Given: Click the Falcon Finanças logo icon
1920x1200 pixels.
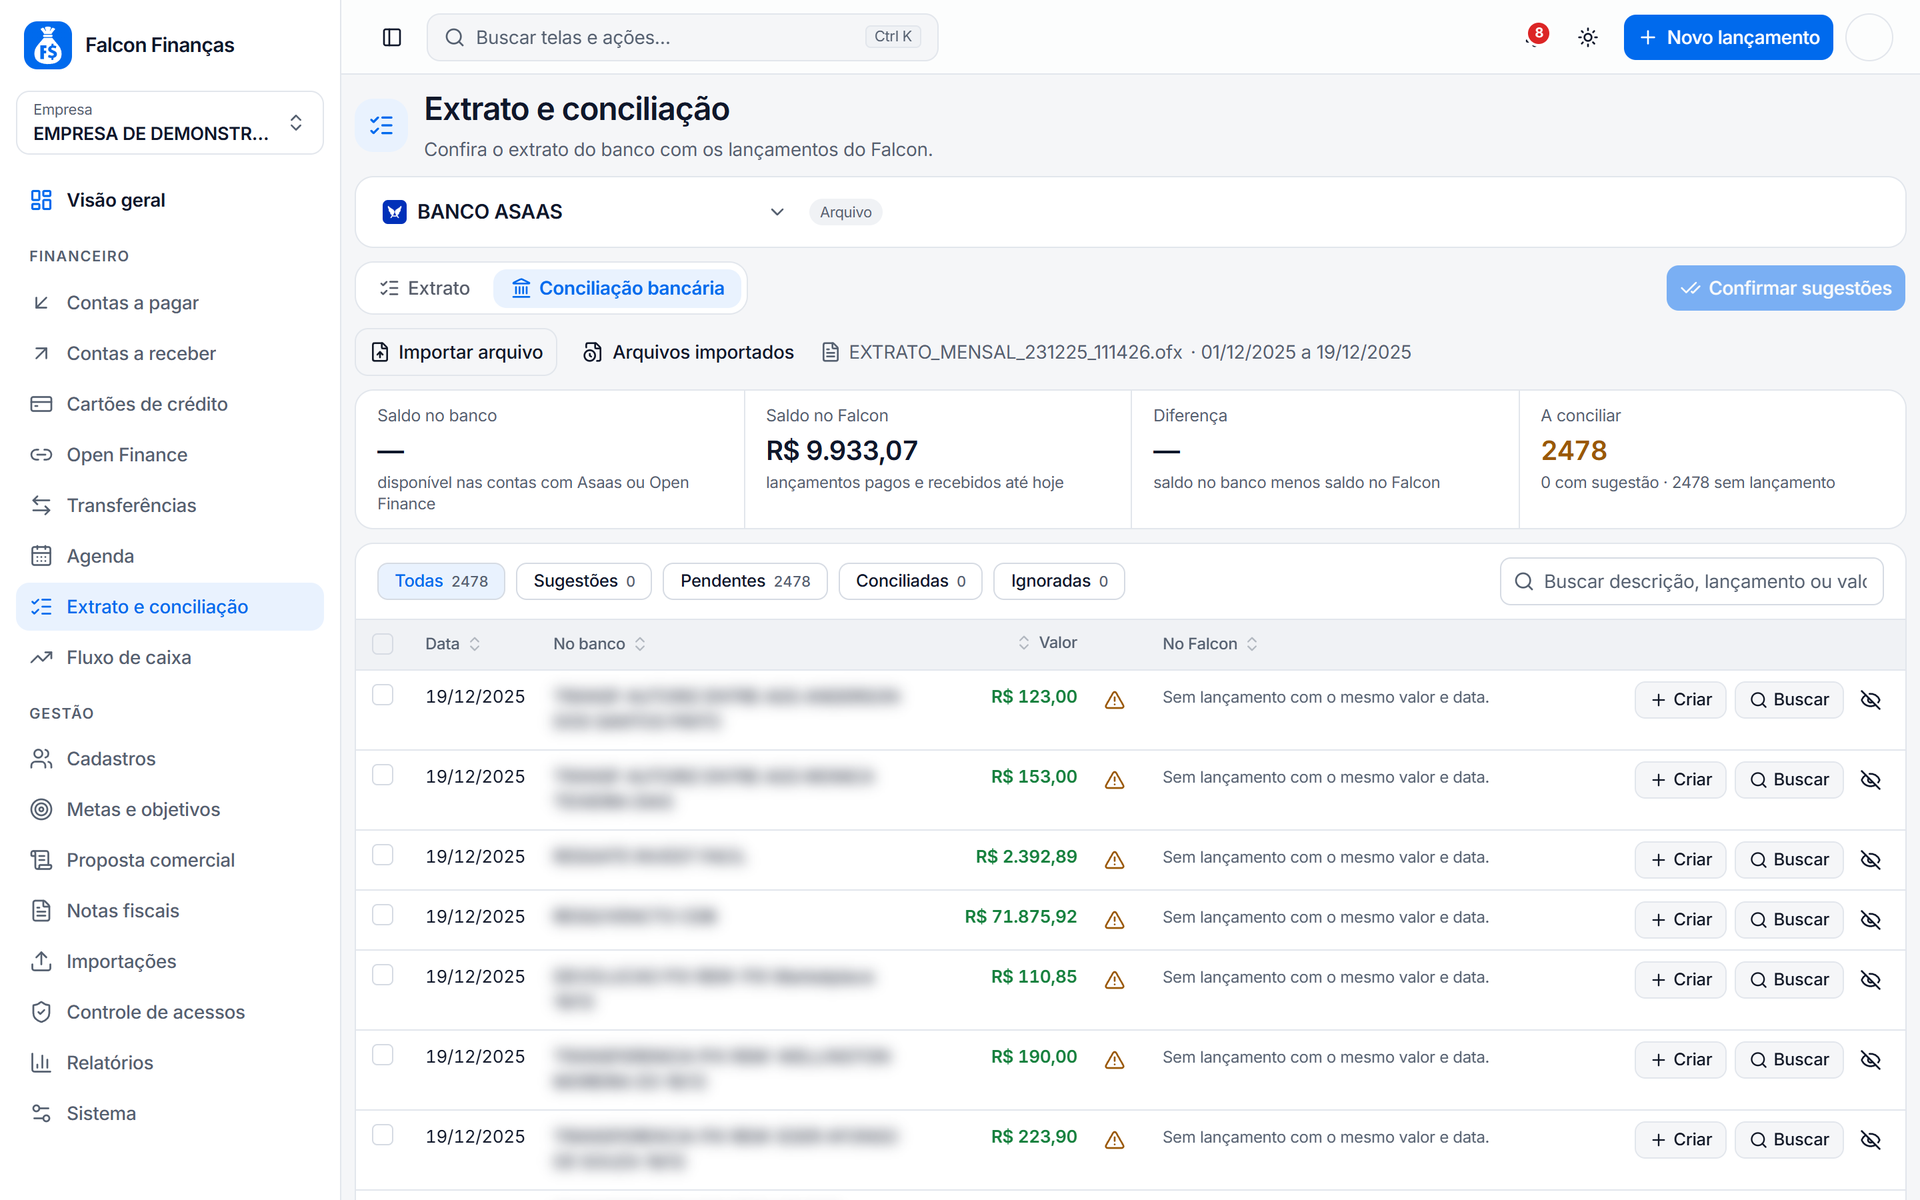Looking at the screenshot, I should coord(47,45).
